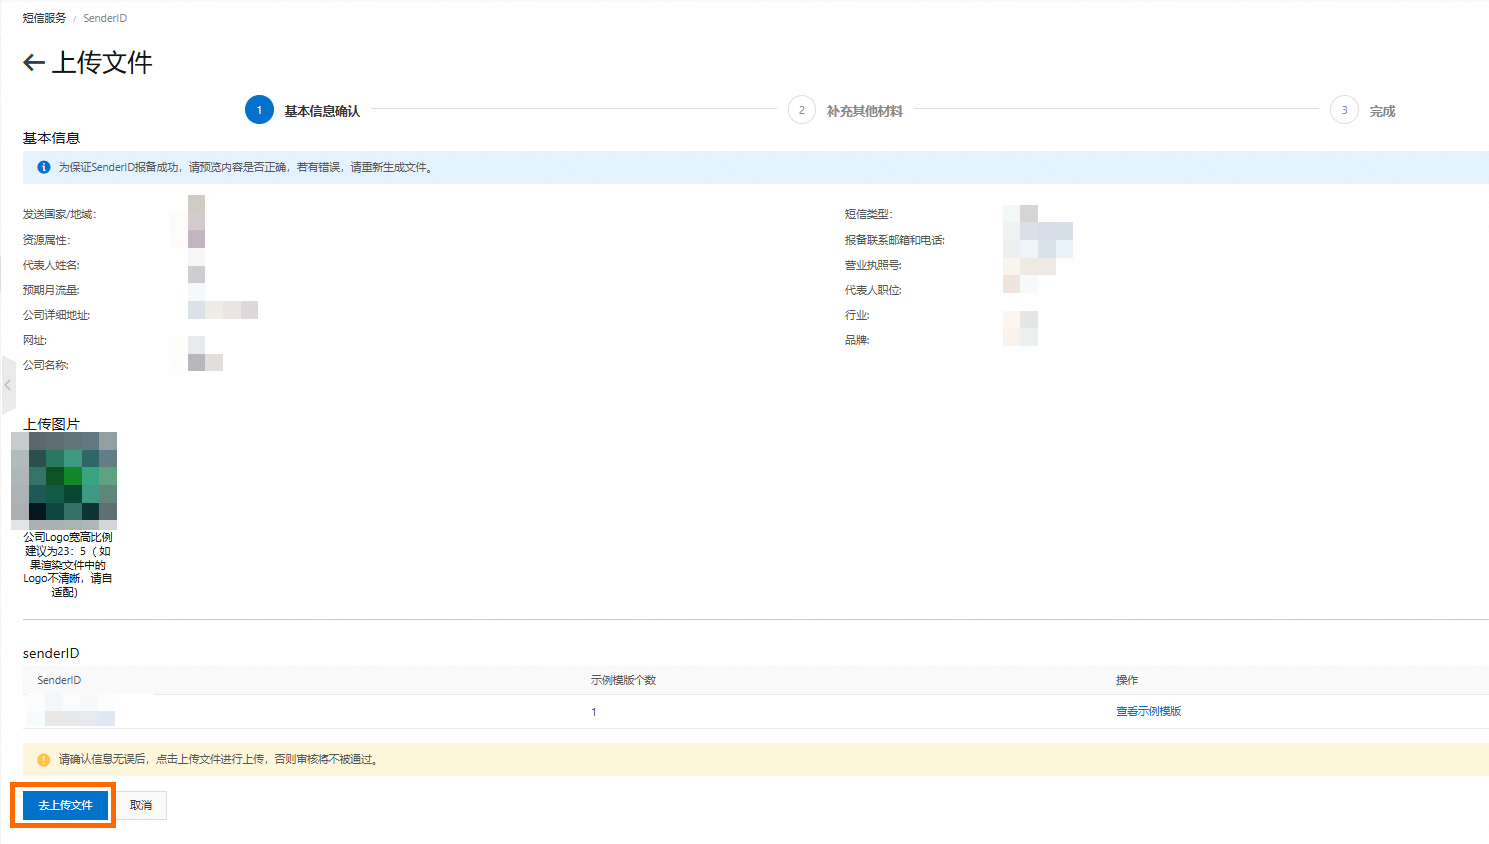
Task: Click the 品牌 label
Action: click(x=857, y=340)
